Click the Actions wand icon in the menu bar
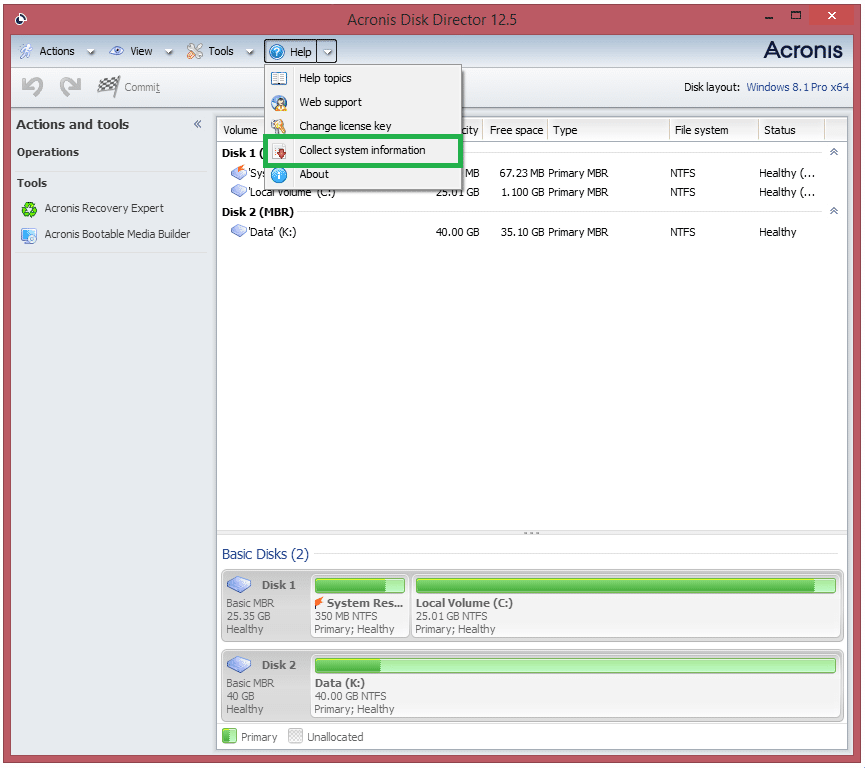The width and height of the screenshot is (865, 768). click(26, 51)
